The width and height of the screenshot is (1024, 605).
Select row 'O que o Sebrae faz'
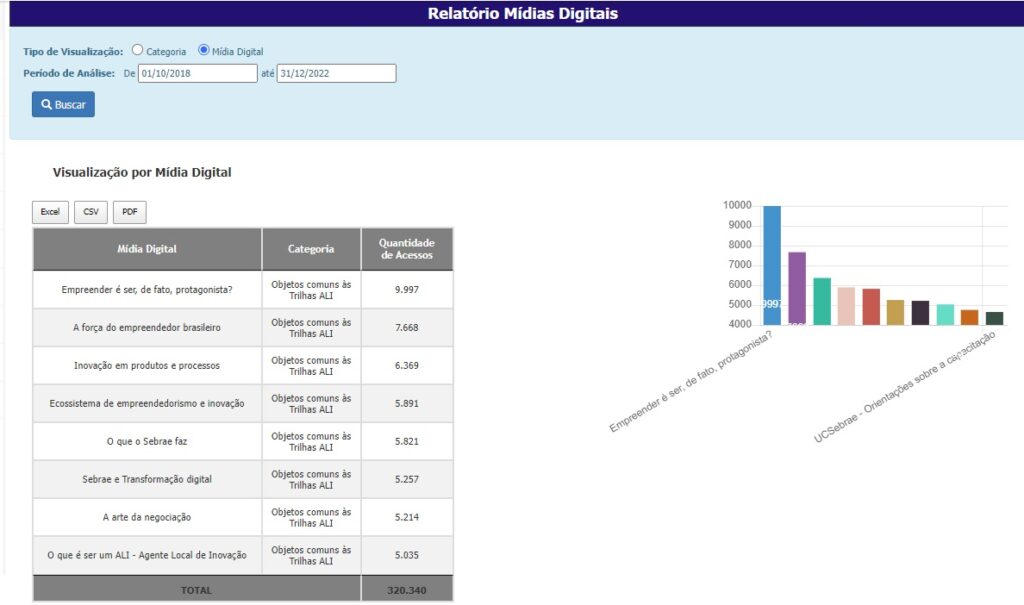tap(147, 441)
